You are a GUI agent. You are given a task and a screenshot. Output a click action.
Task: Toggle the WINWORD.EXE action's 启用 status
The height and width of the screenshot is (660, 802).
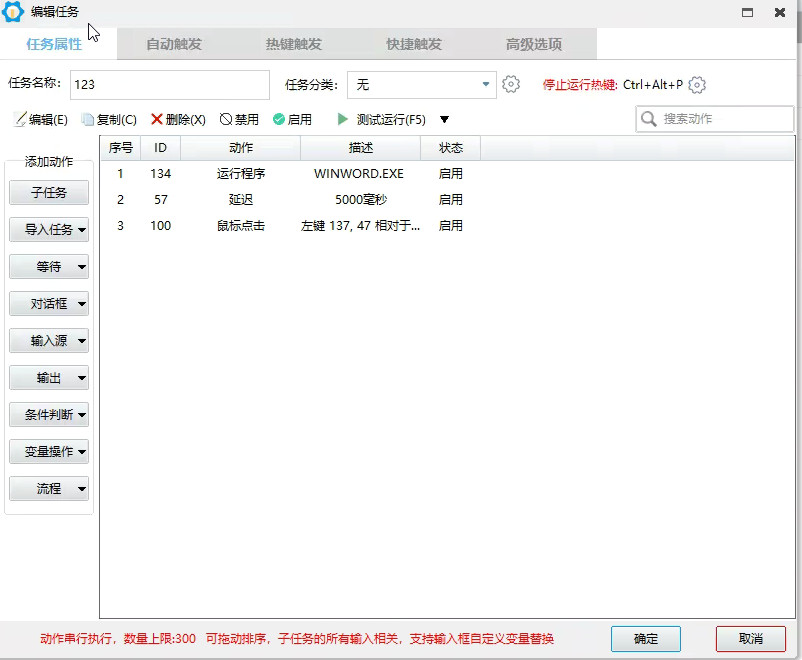pyautogui.click(x=451, y=173)
